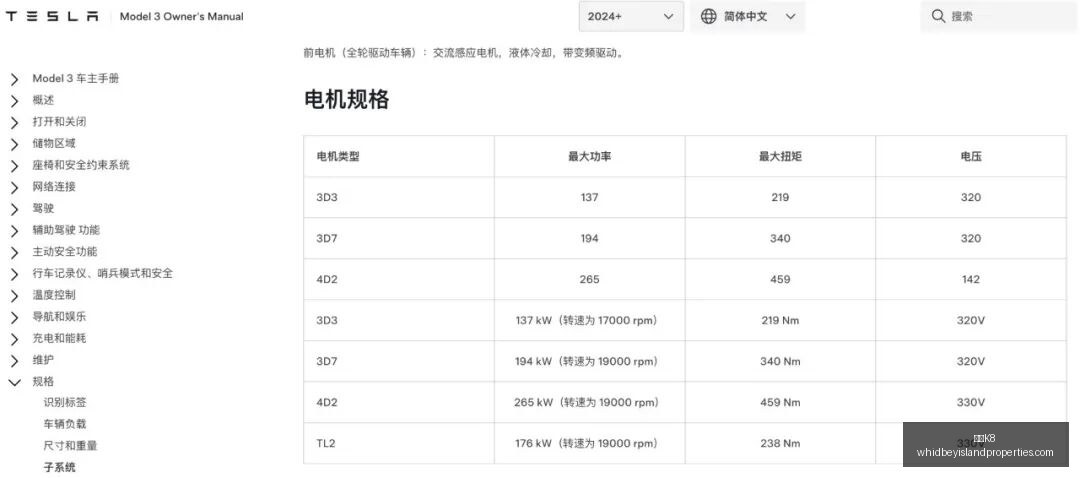Open the 温度控制 sidebar item
The height and width of the screenshot is (478, 1080).
[x=54, y=295]
